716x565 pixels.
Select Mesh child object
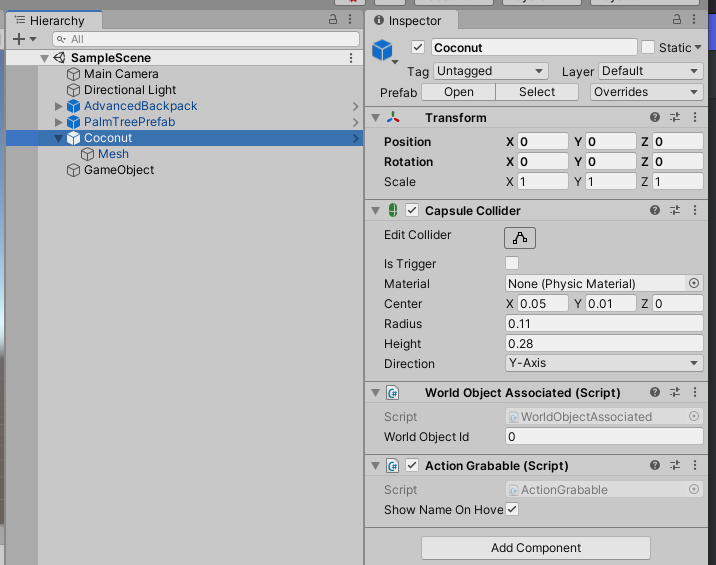(113, 154)
